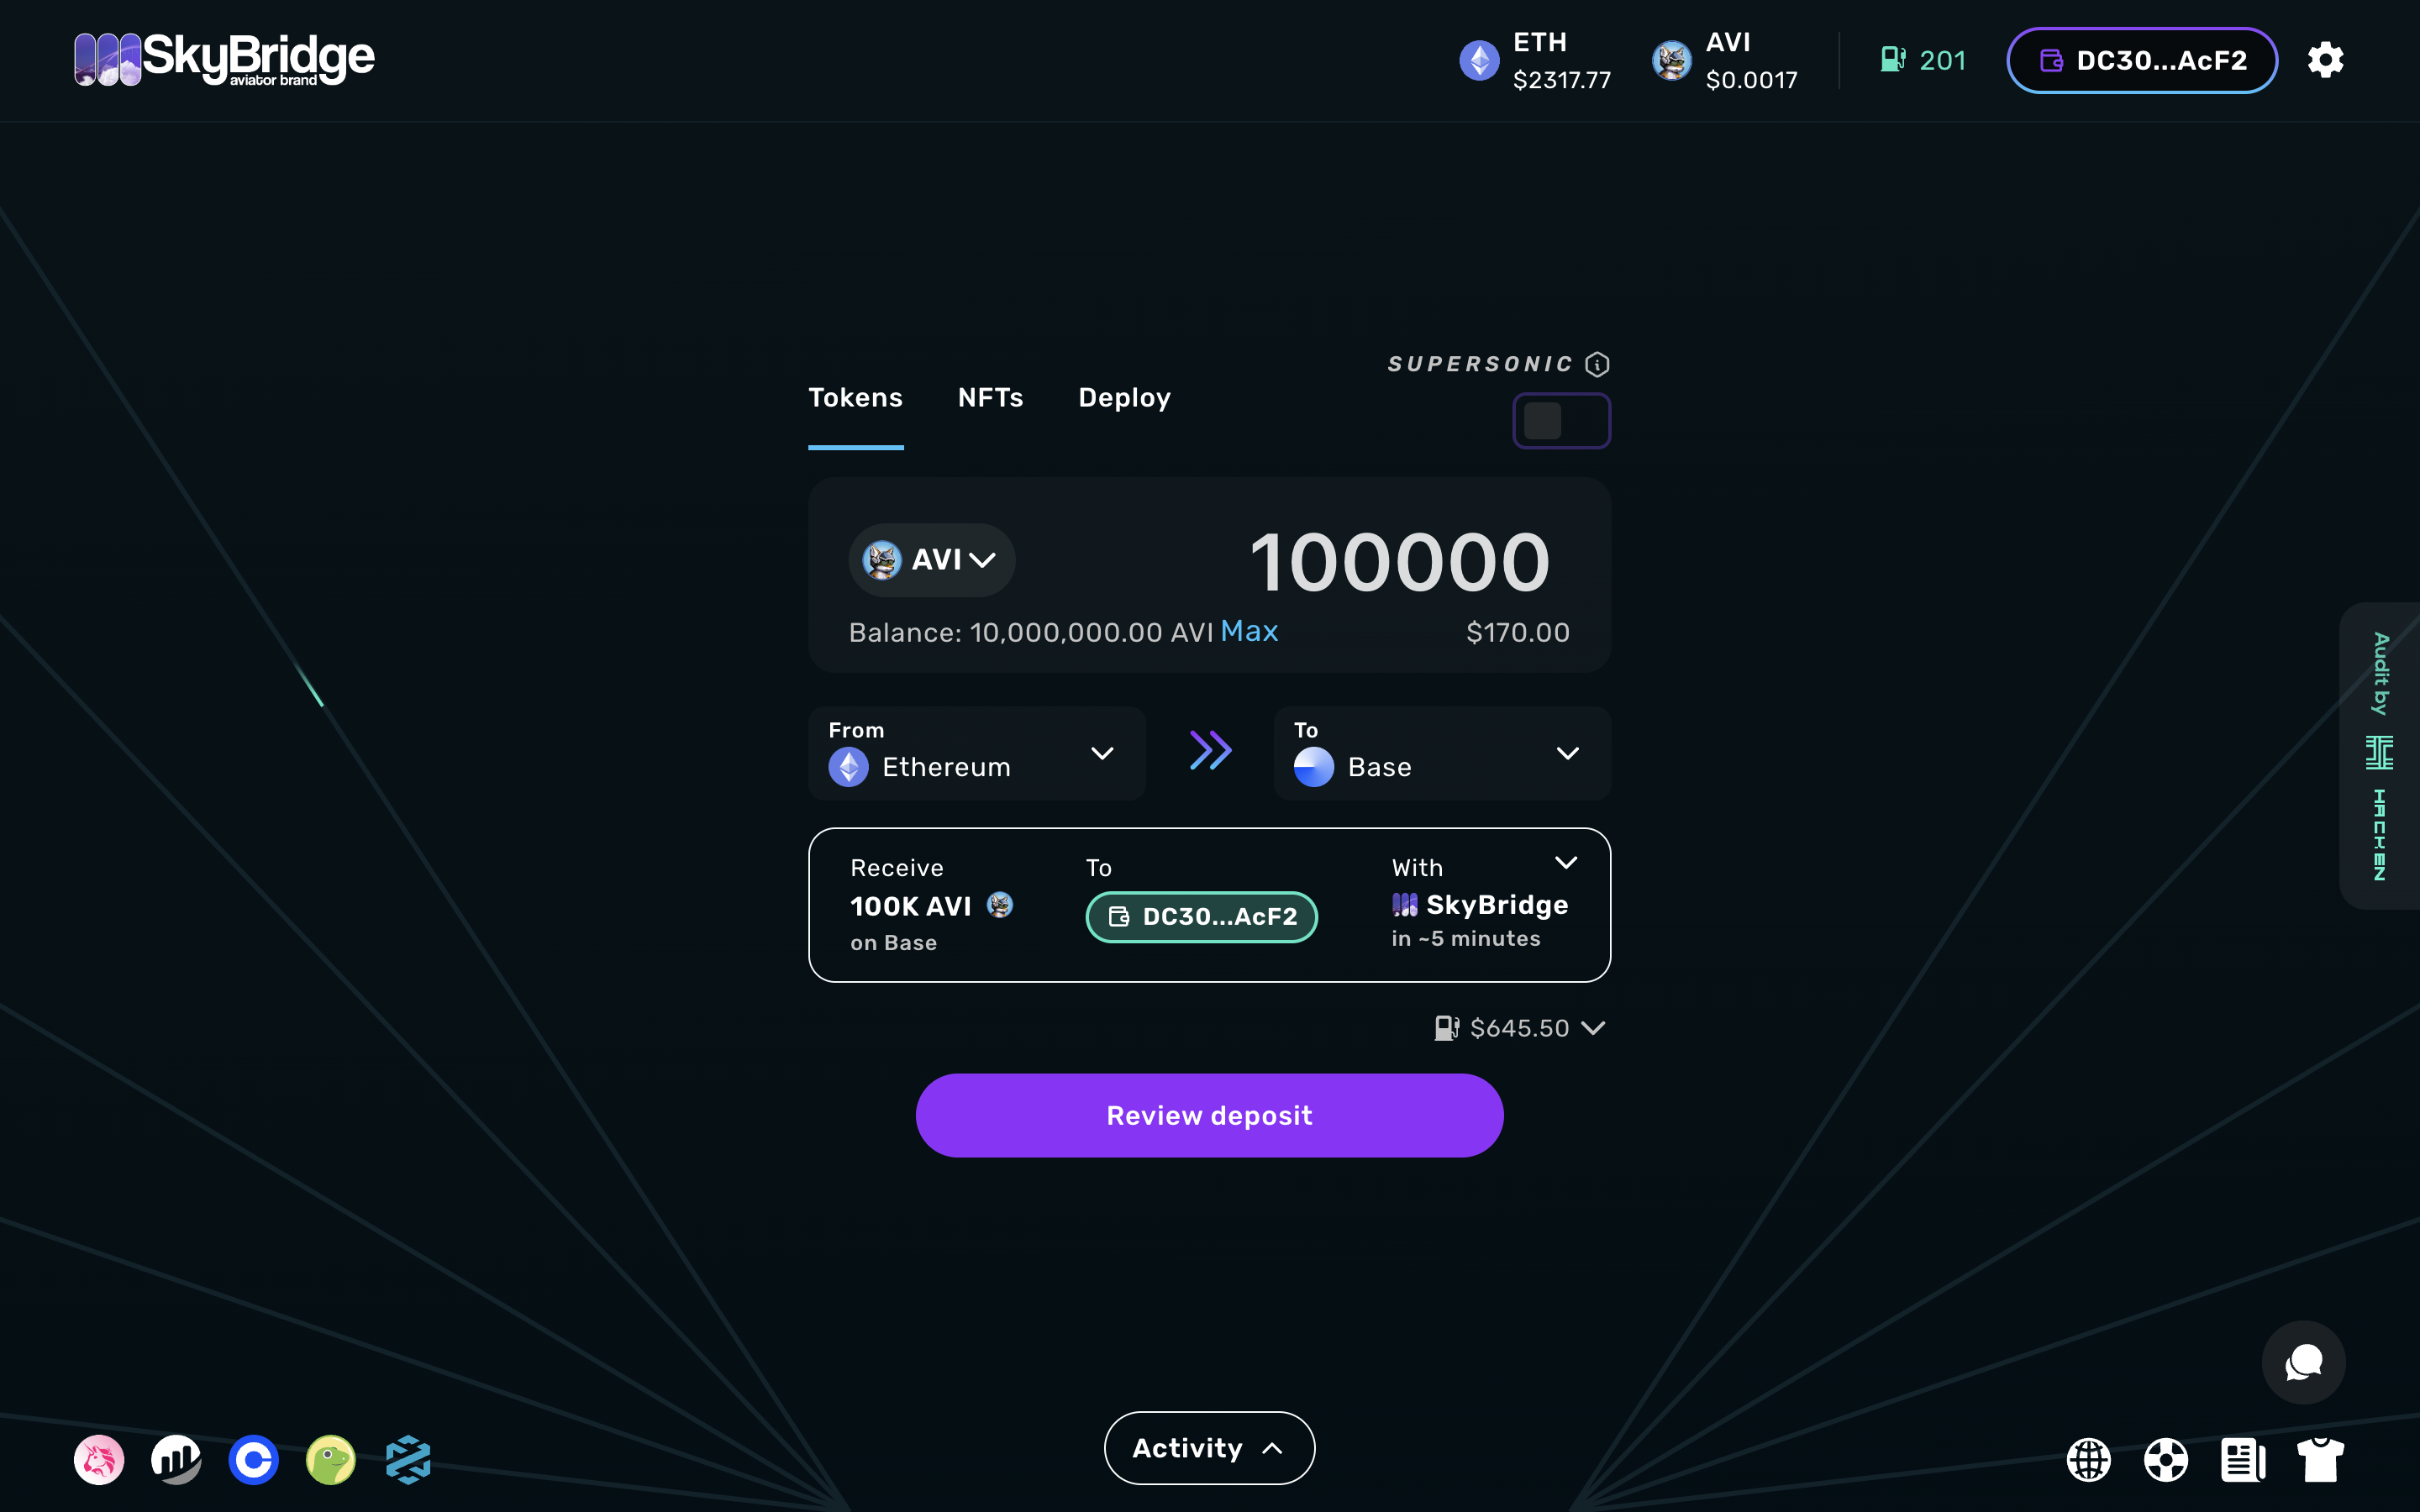Click the settings gear icon

point(2329,60)
